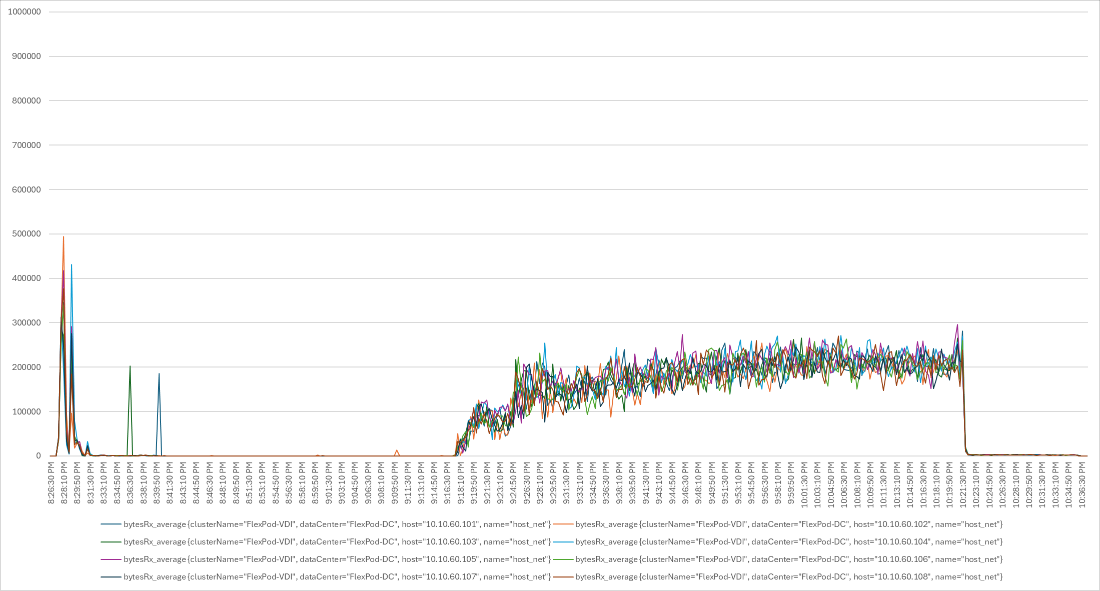Click the 600000 y-axis label
1100x591 pixels.
(x=26, y=190)
